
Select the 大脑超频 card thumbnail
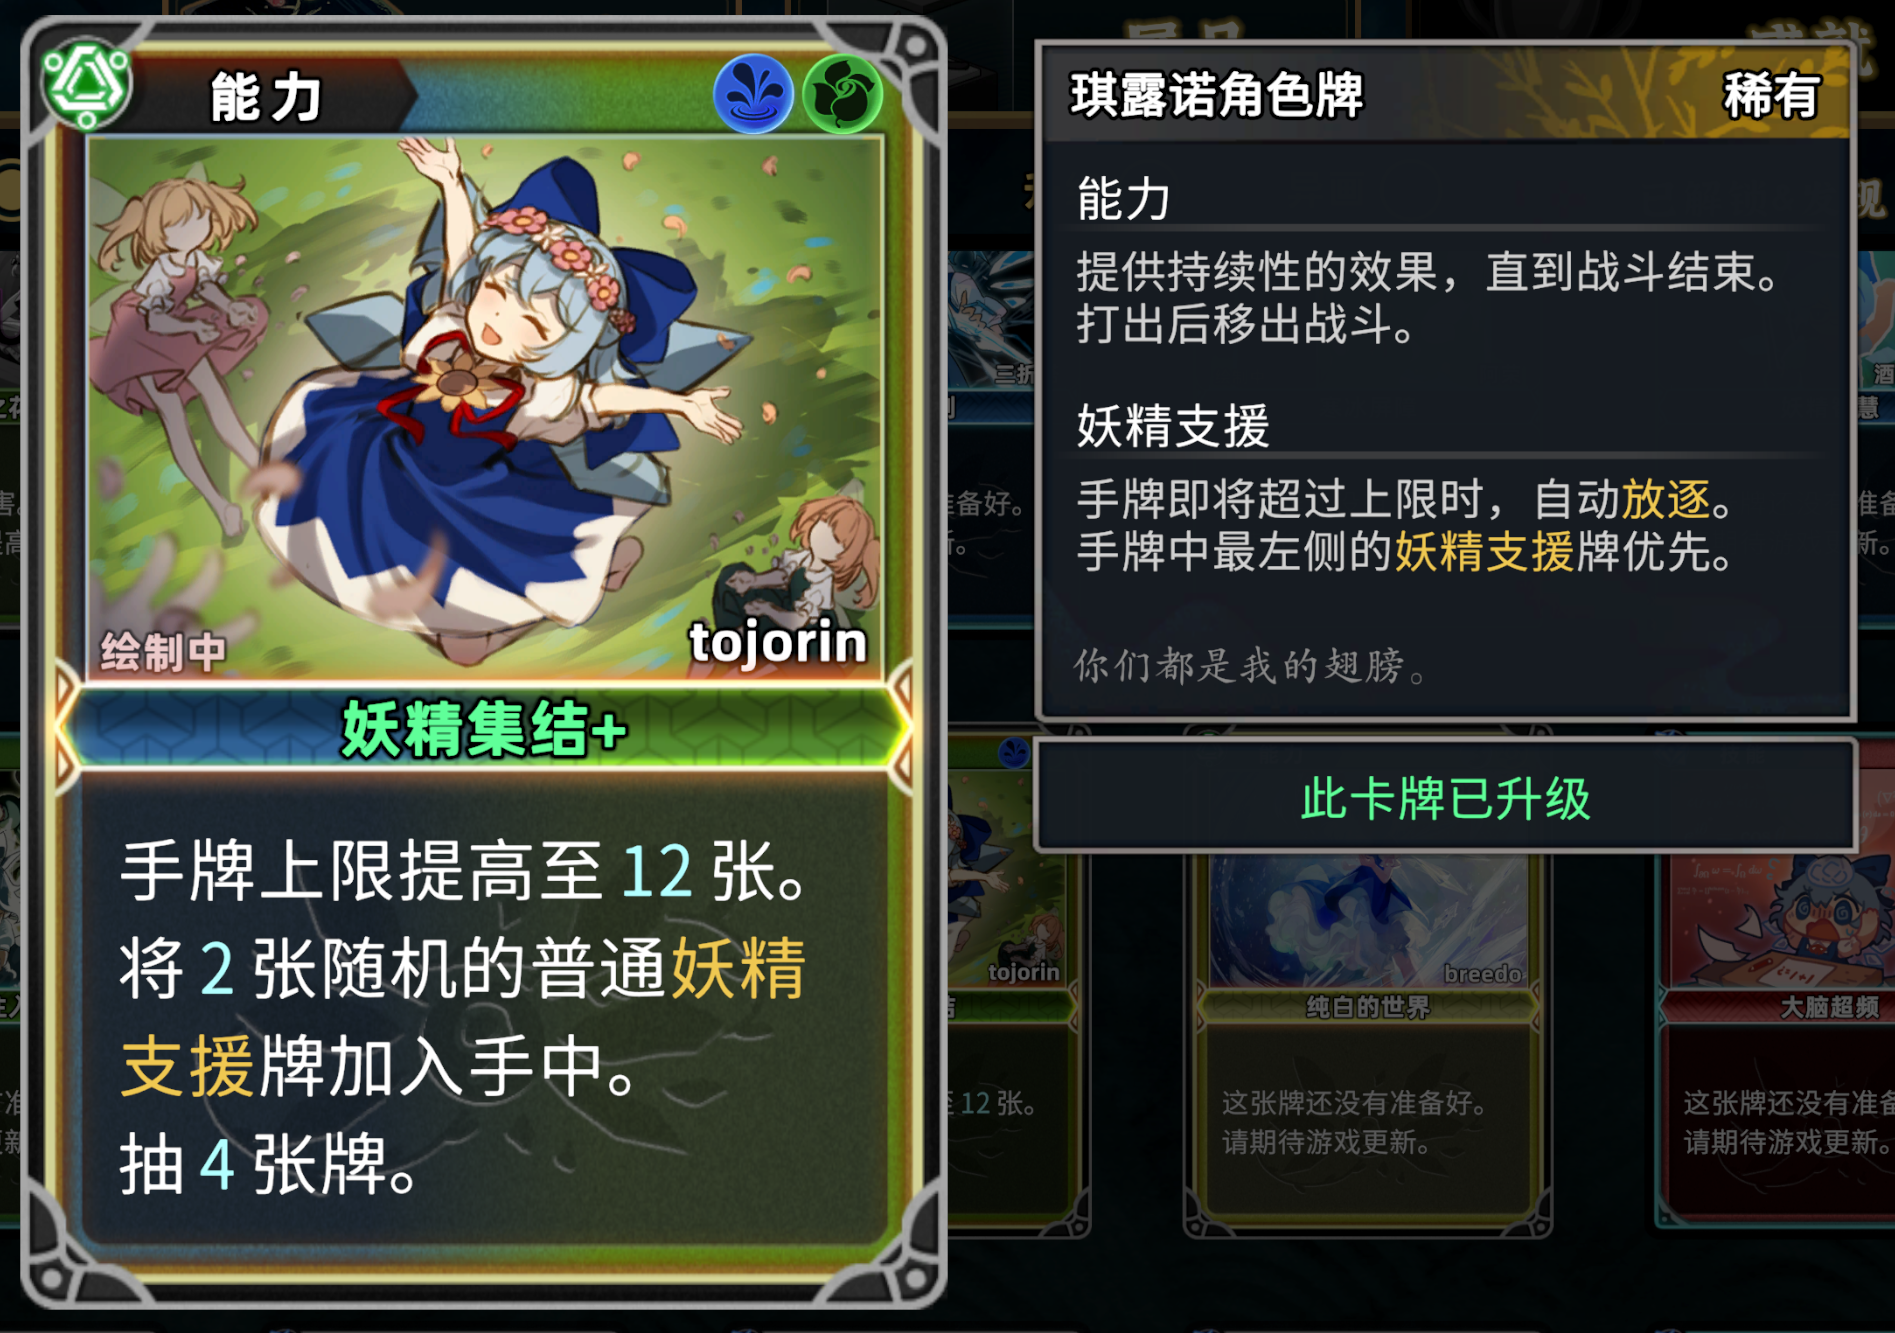coord(1776,1040)
